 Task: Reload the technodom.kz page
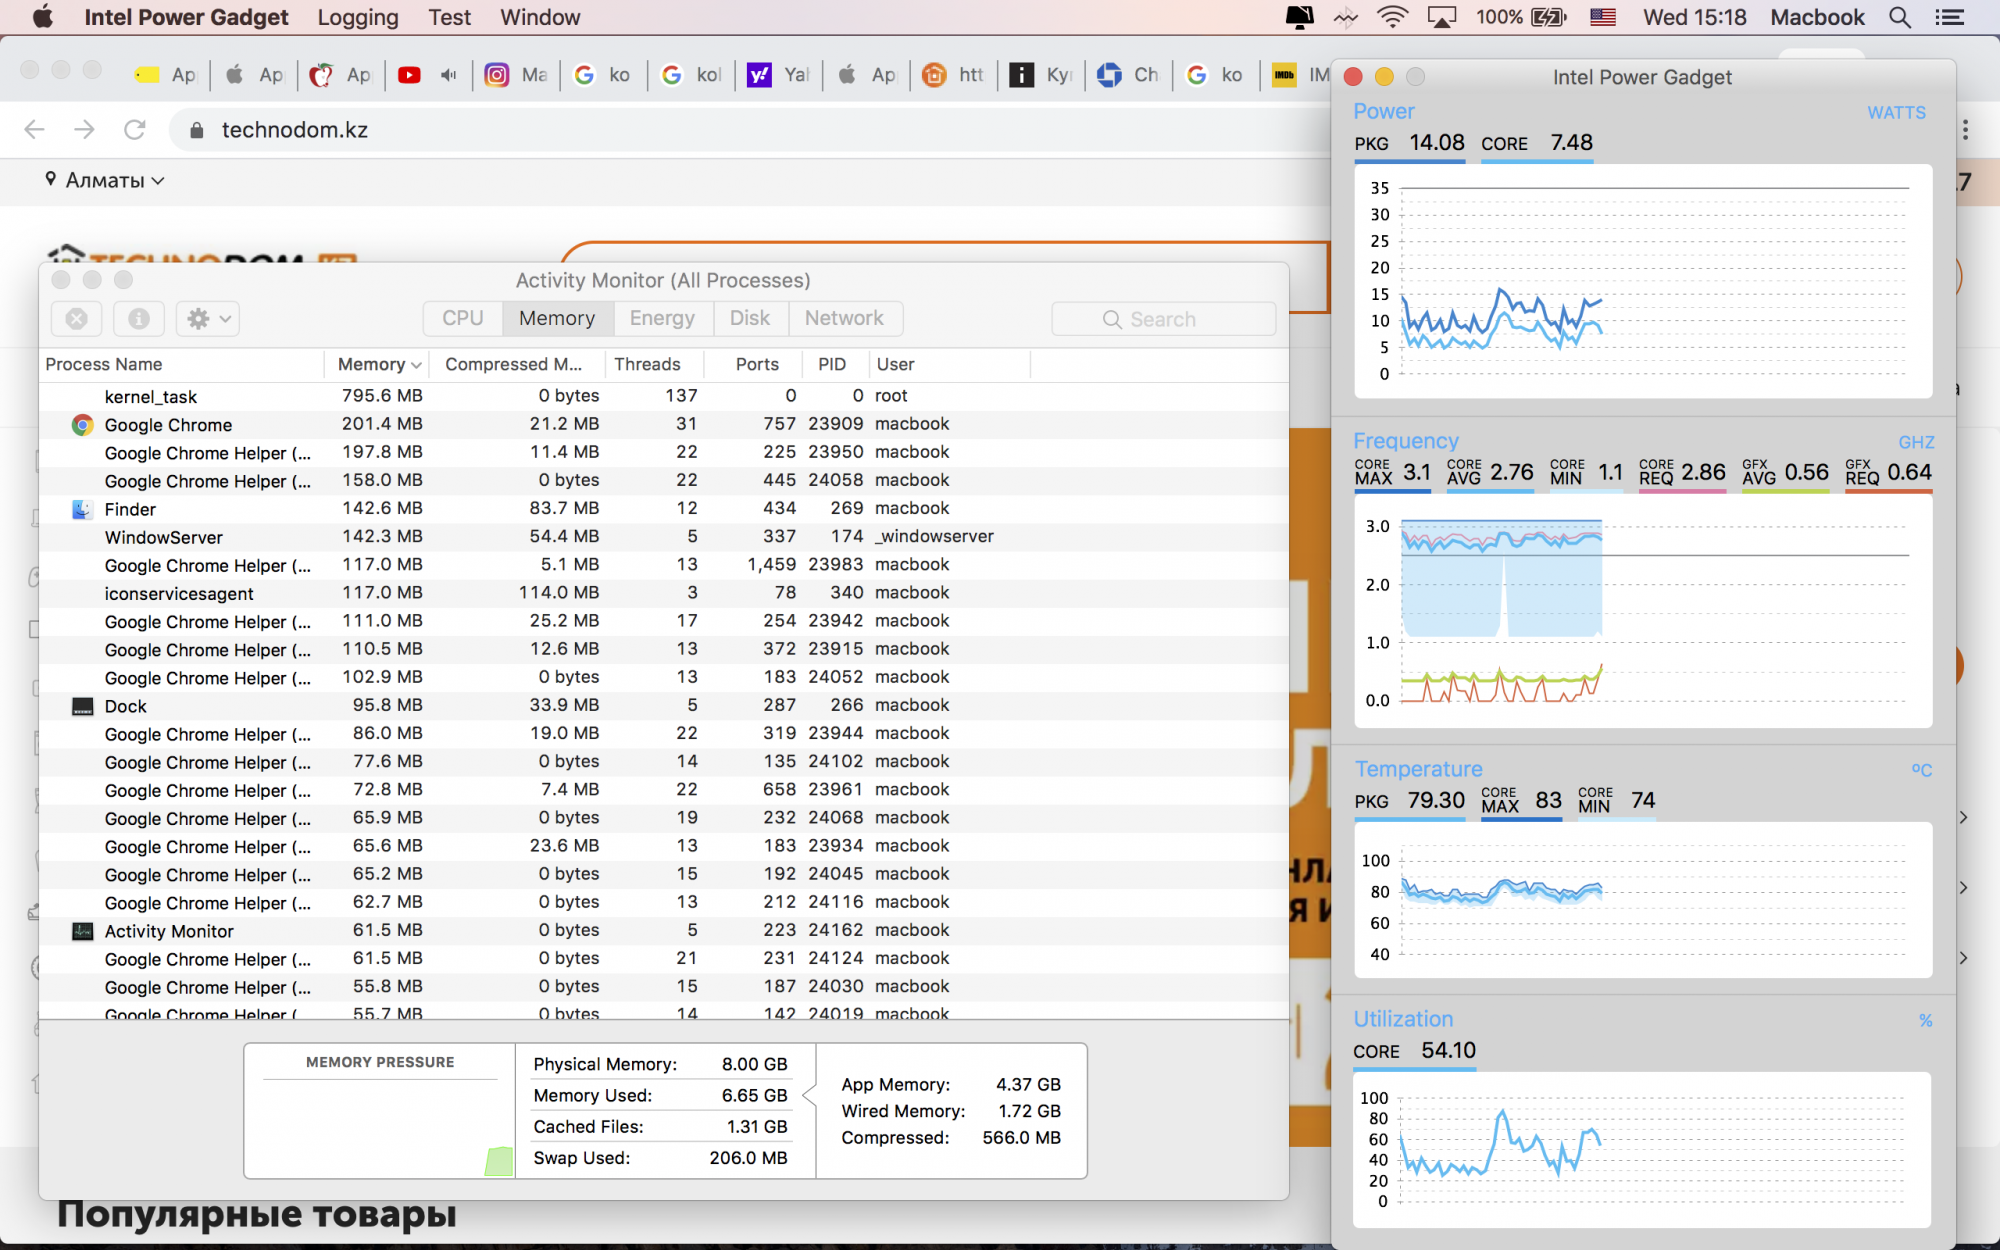click(135, 130)
